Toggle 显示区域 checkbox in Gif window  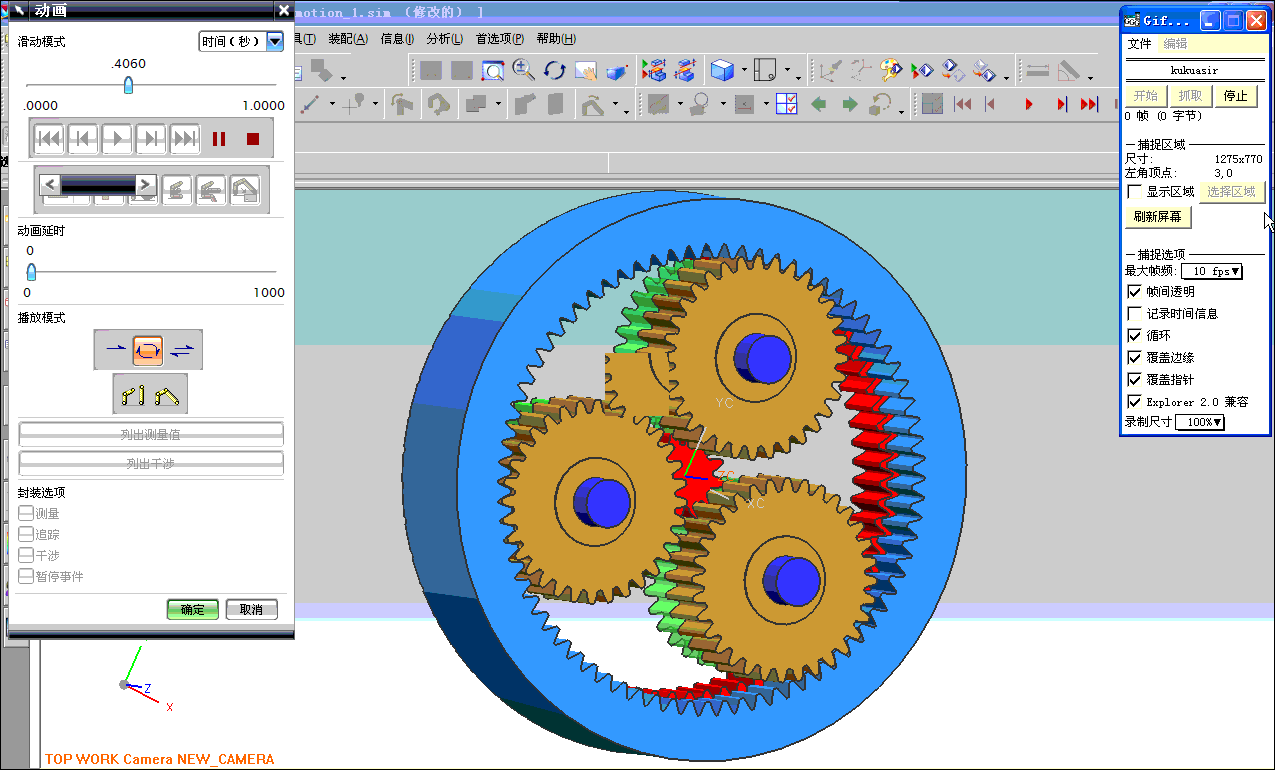[x=1134, y=191]
